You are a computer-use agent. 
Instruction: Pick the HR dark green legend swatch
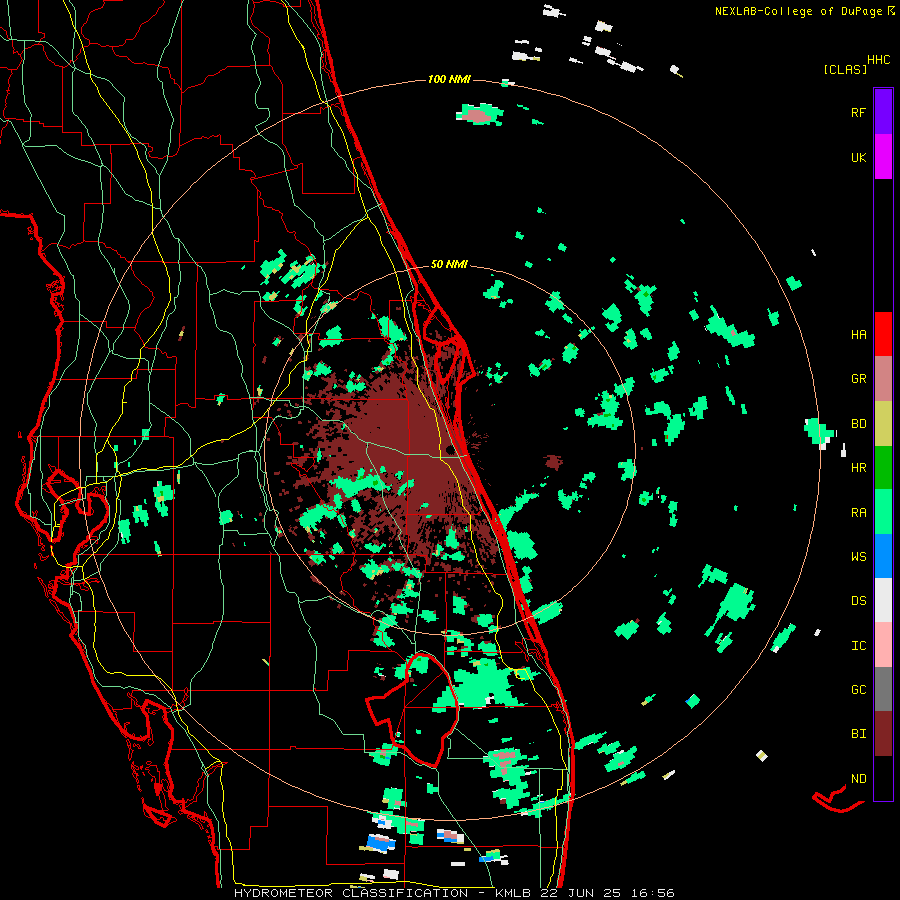coord(883,468)
